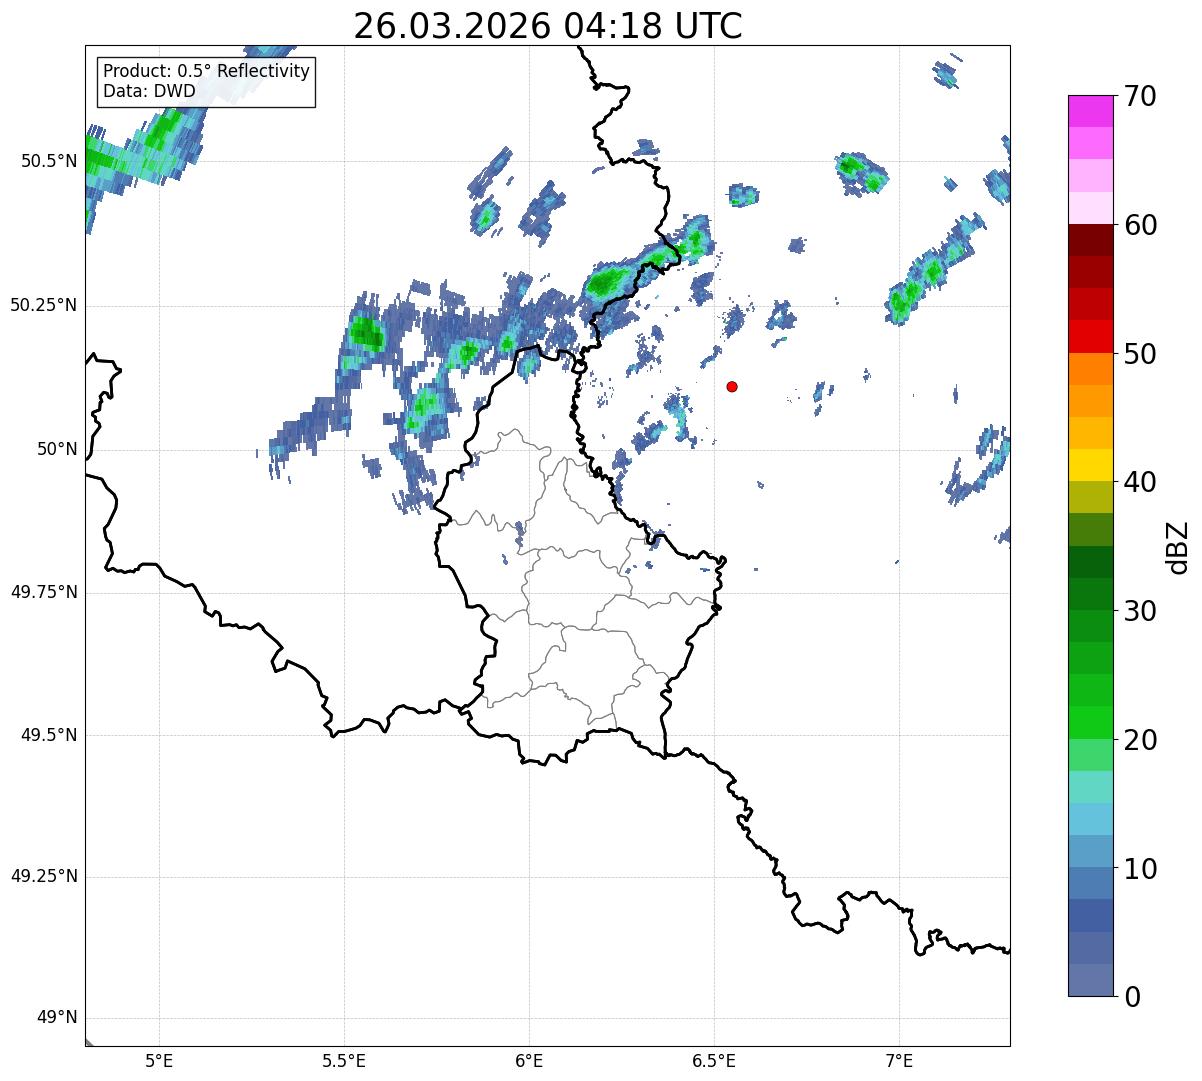The image size is (1202, 1081).
Task: Click the title '26.03.2026 04:18 UTC'
Action: tap(548, 26)
